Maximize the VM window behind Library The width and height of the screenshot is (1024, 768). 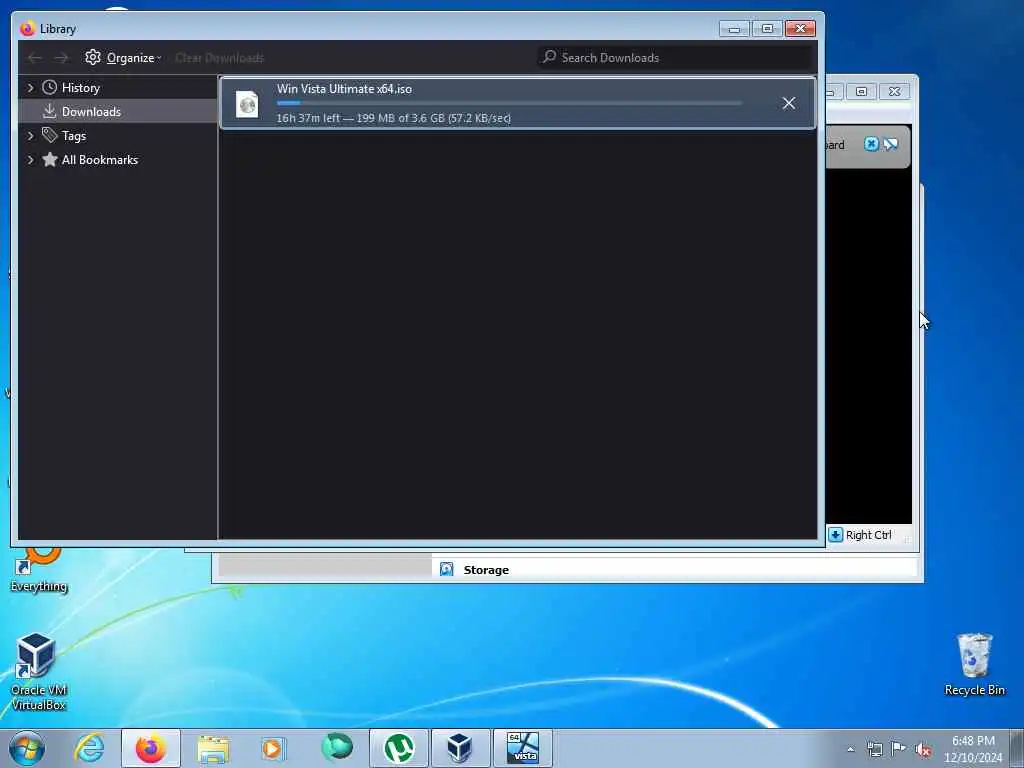point(861,91)
